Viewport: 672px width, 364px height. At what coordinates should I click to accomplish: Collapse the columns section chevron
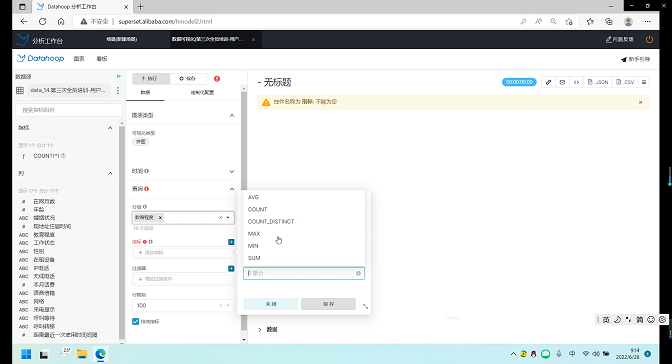coord(110,174)
